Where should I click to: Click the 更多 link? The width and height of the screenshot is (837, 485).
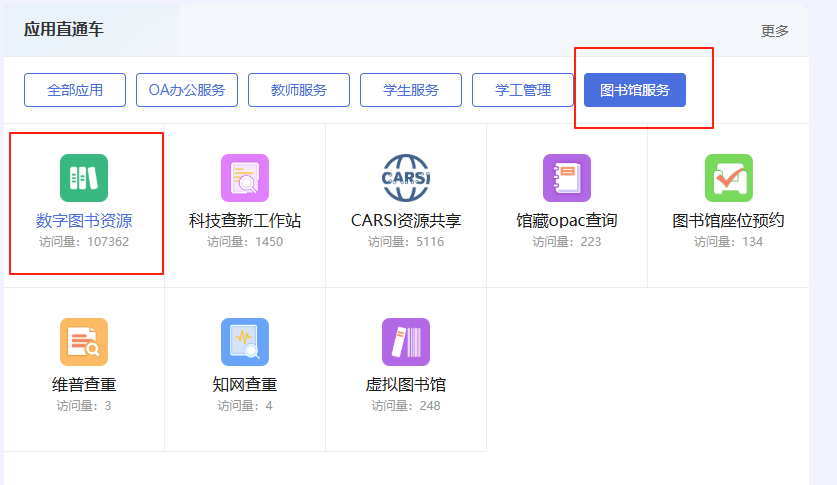(775, 31)
